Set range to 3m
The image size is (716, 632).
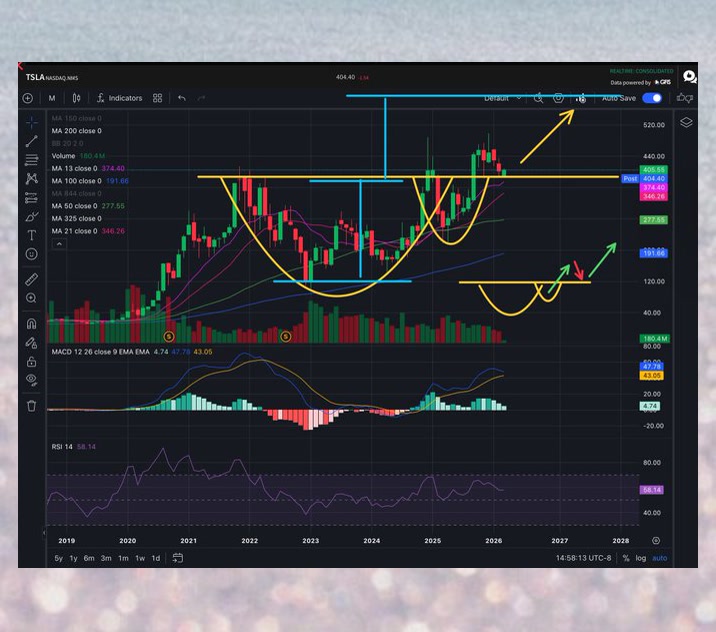pos(106,558)
